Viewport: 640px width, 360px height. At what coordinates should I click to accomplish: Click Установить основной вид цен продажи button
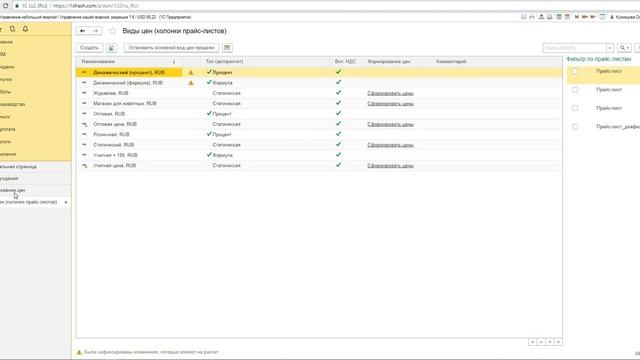[171, 48]
